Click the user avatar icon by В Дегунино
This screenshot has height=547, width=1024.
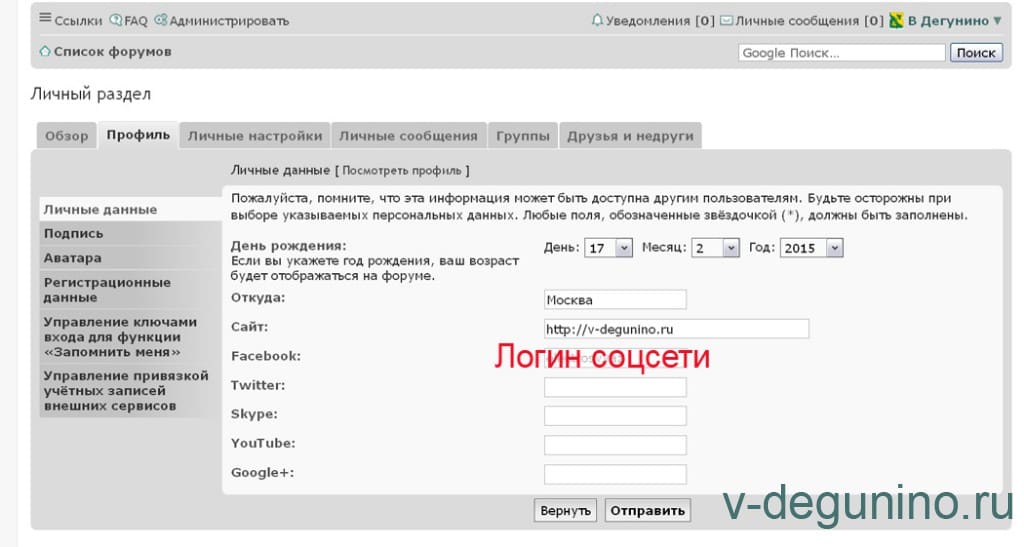(x=897, y=20)
